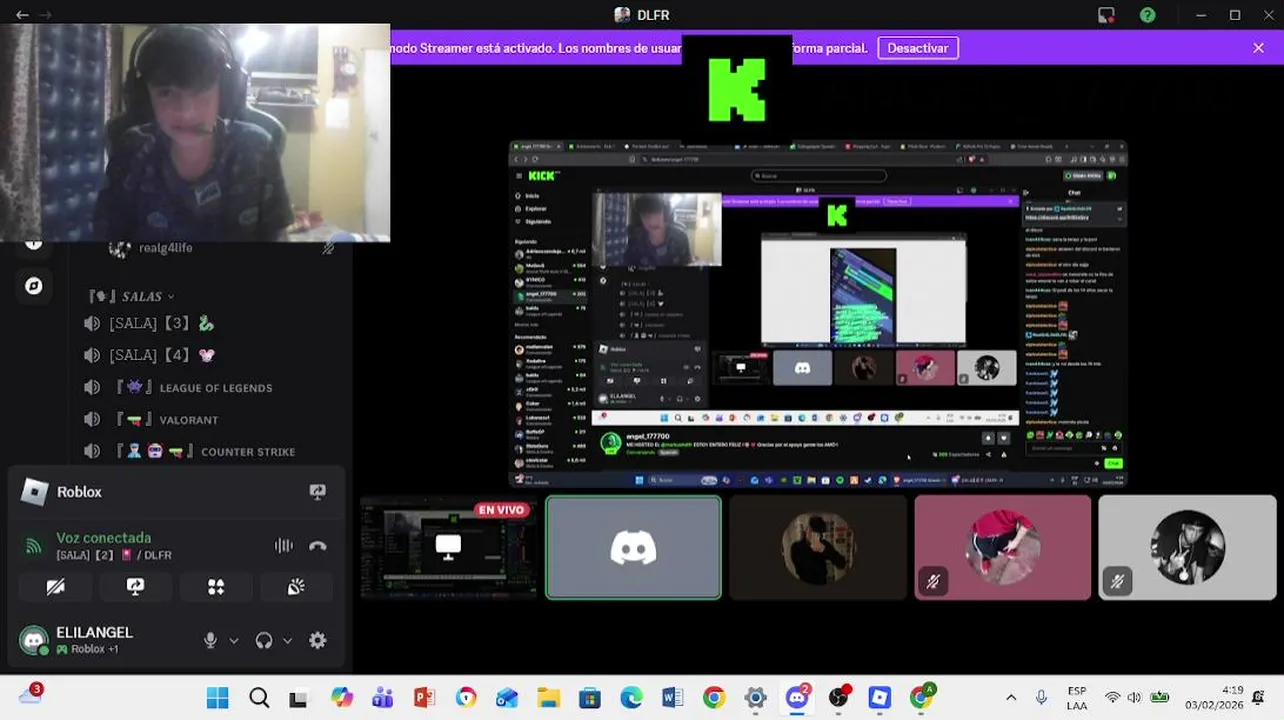The height and width of the screenshot is (720, 1284).
Task: Click the Roblox game icon in activity panel
Action: pyautogui.click(x=35, y=491)
